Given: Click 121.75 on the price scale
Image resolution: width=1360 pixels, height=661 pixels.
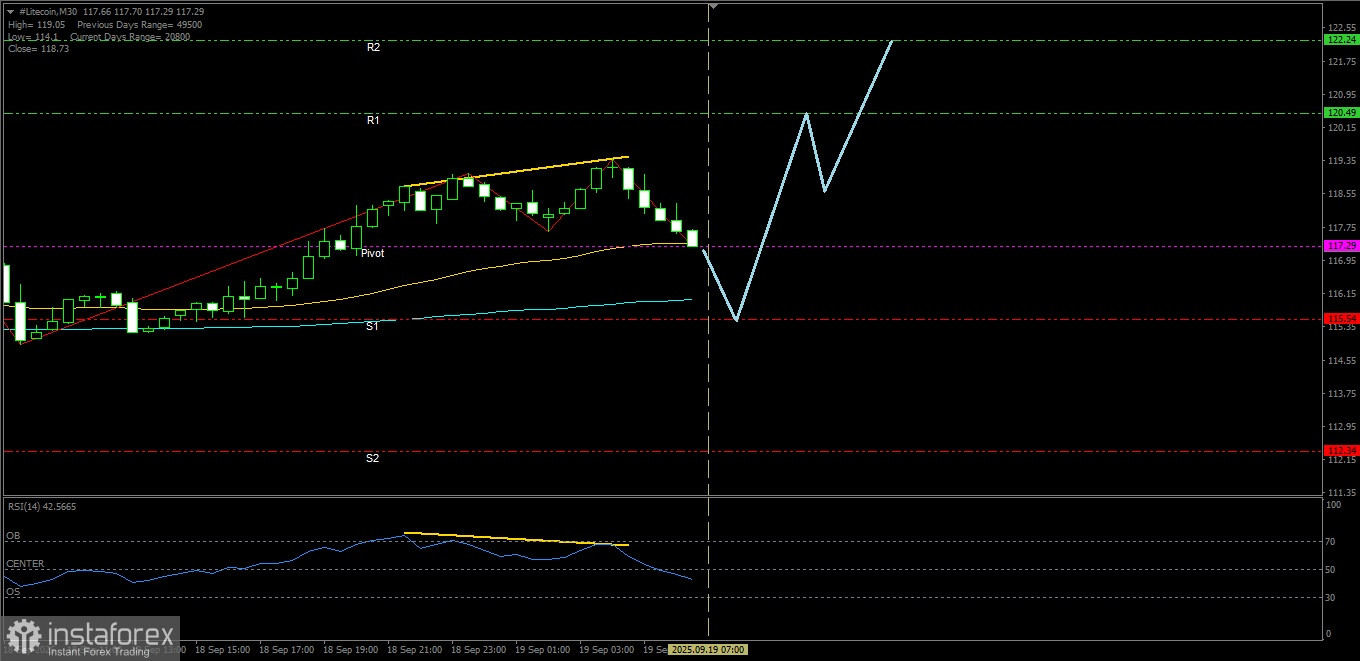Looking at the screenshot, I should tap(1341, 61).
